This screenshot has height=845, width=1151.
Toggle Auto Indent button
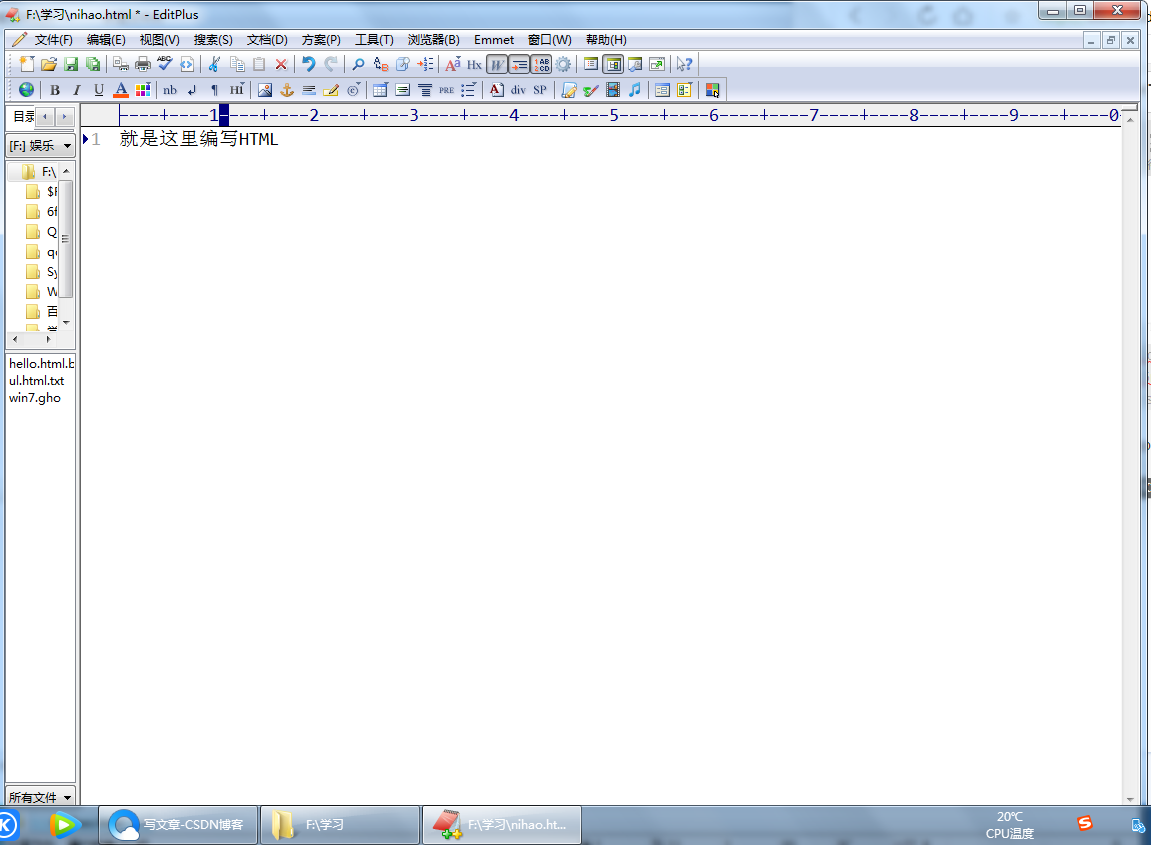[x=519, y=65]
